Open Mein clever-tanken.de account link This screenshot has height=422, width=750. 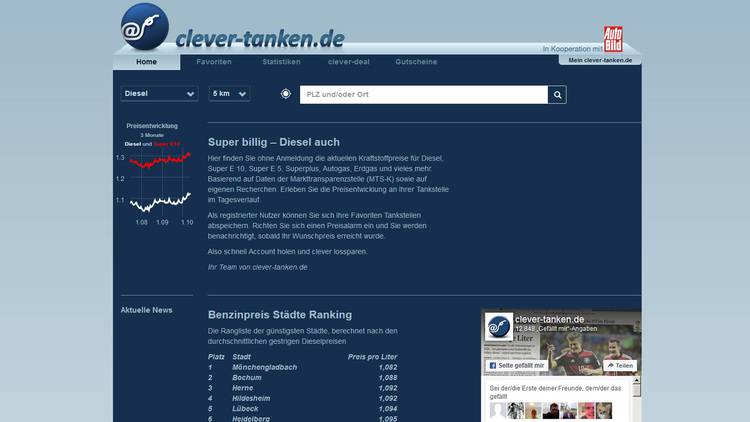click(600, 60)
